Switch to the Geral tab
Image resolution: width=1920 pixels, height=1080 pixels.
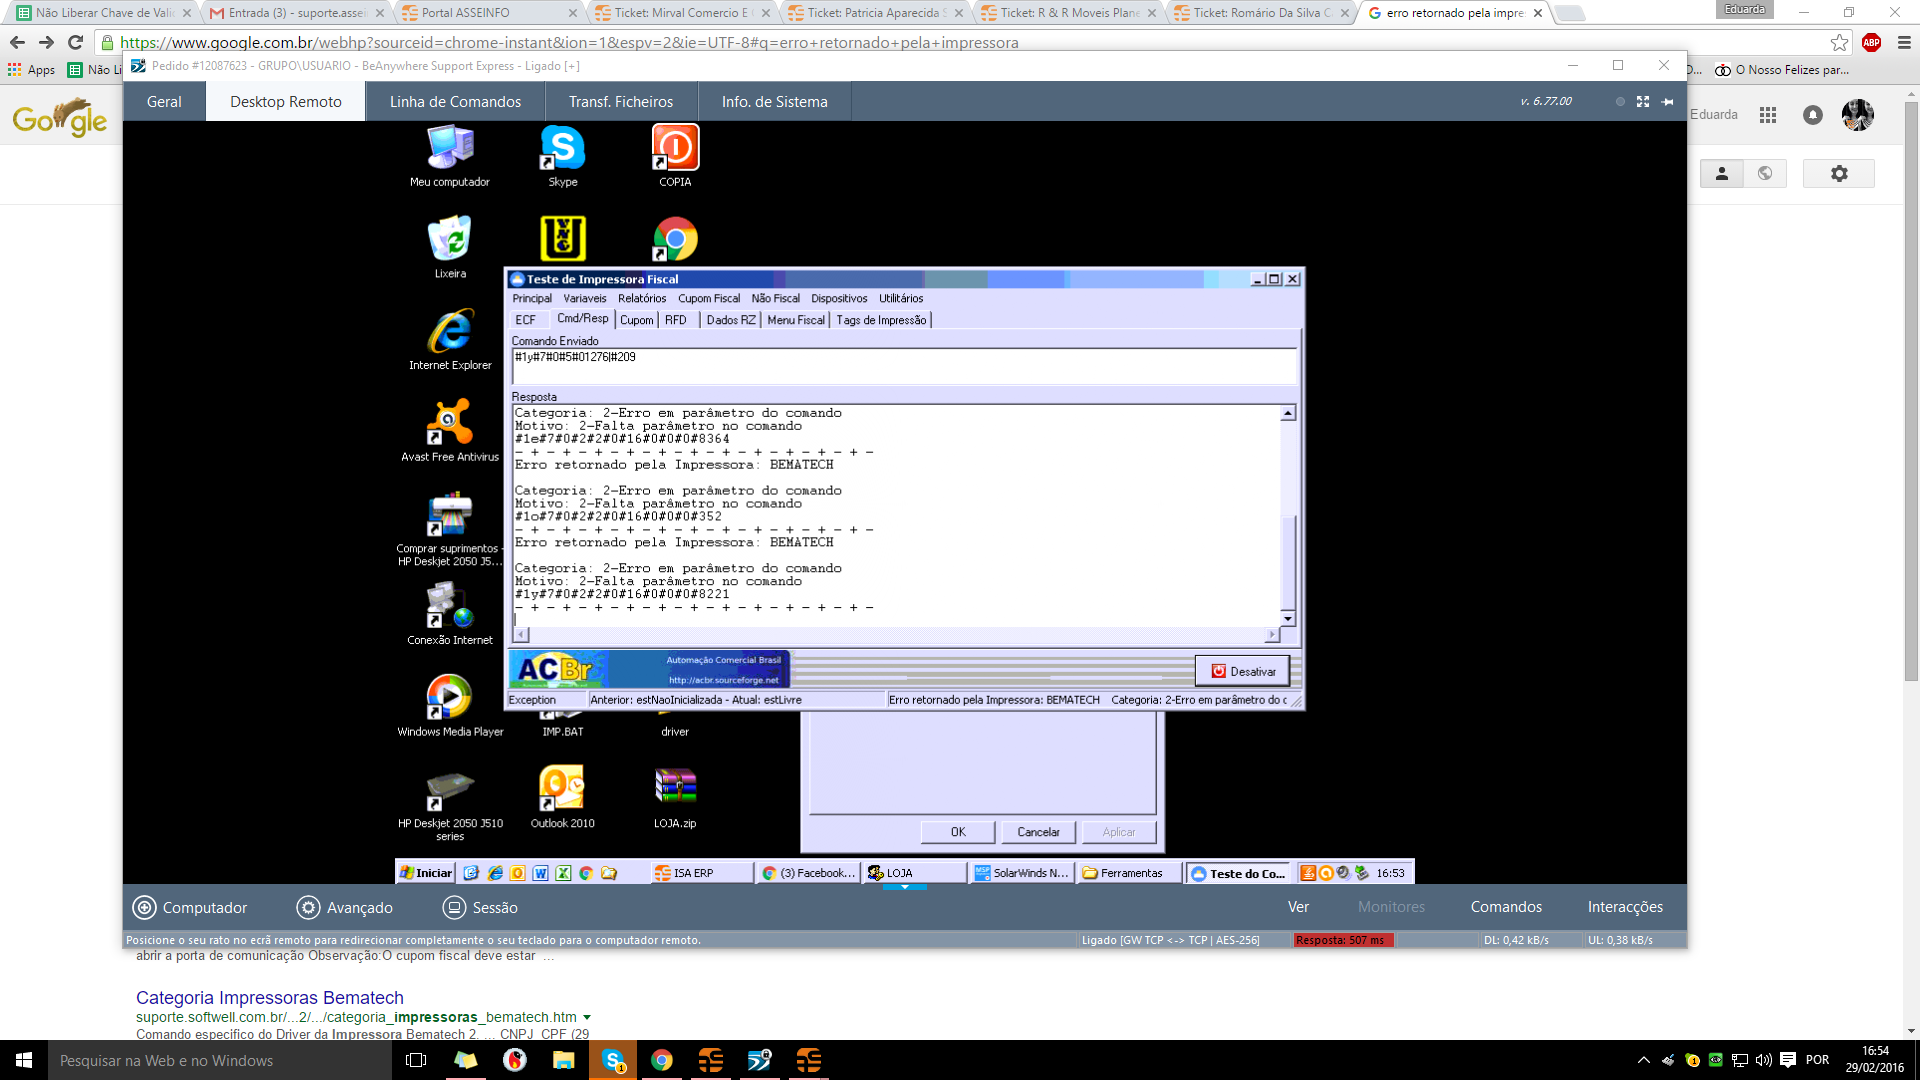(x=164, y=102)
